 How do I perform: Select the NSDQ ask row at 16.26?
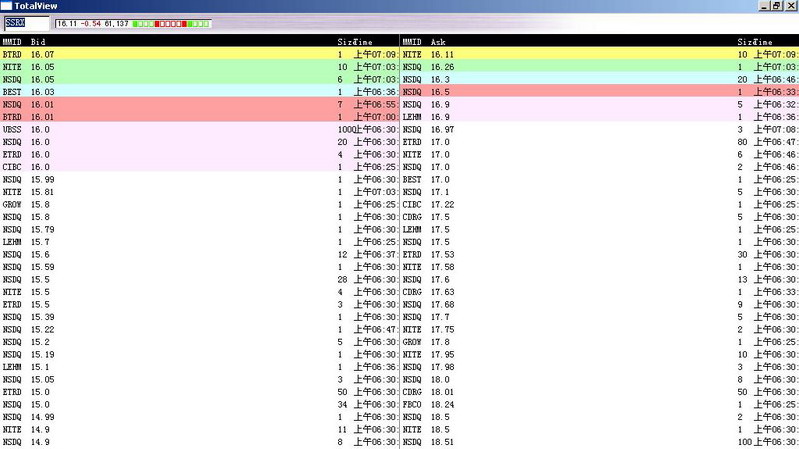600,67
